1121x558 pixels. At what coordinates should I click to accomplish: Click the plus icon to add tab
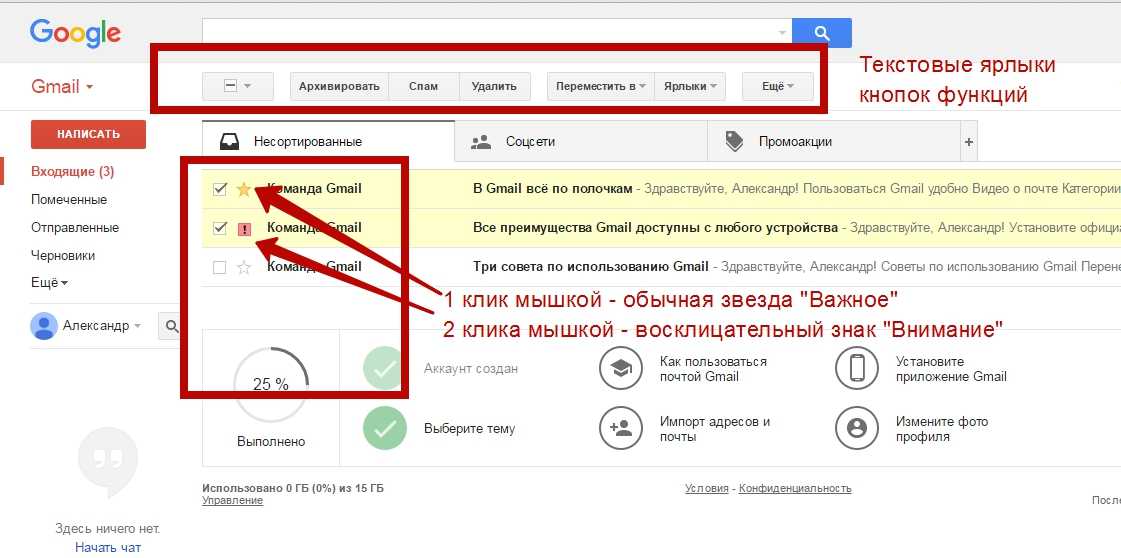coord(968,143)
